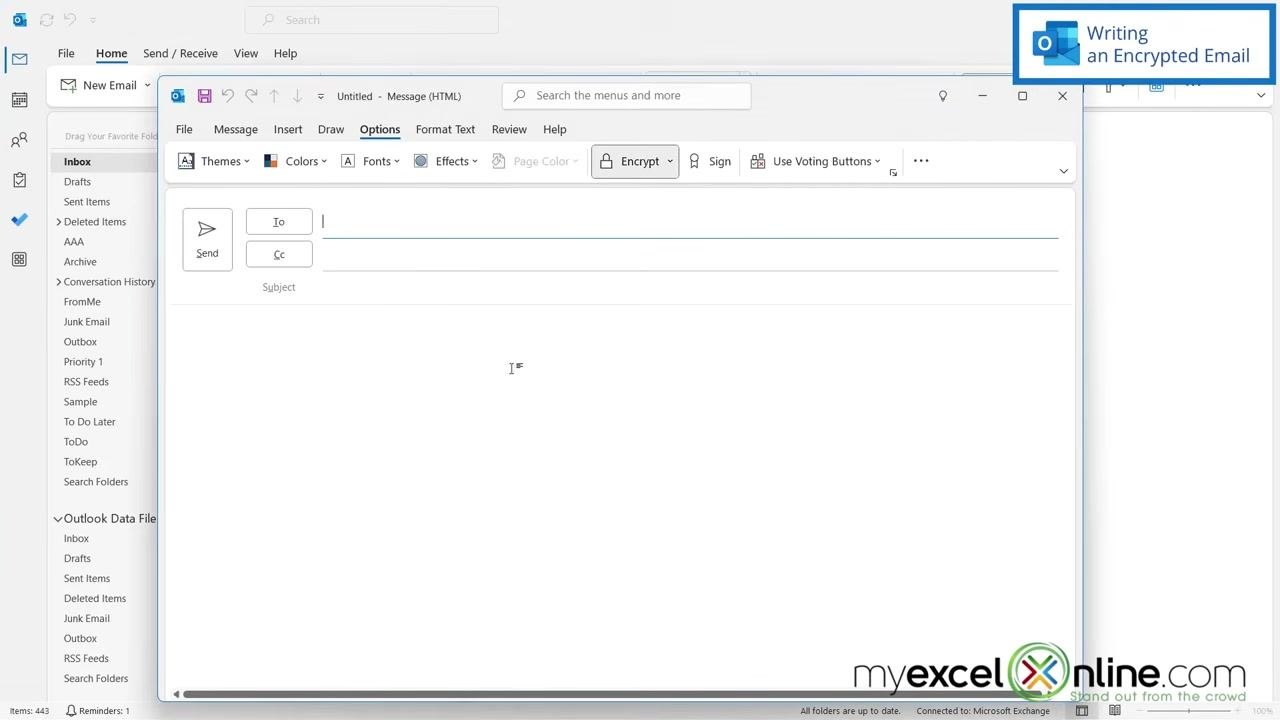Screen dimensions: 1280x720
Task: Open ribbon overflow three-dots menu
Action: [921, 161]
